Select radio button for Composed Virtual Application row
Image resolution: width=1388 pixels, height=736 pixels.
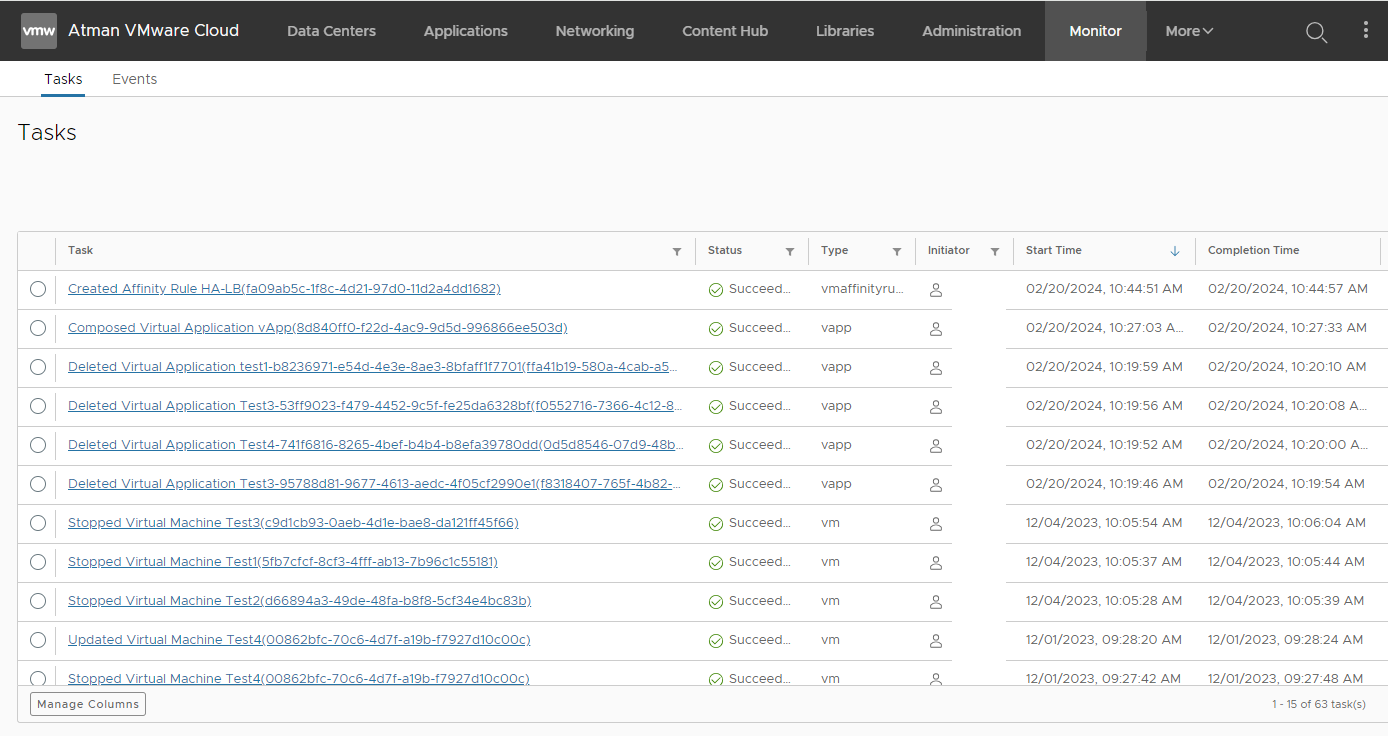tap(38, 328)
